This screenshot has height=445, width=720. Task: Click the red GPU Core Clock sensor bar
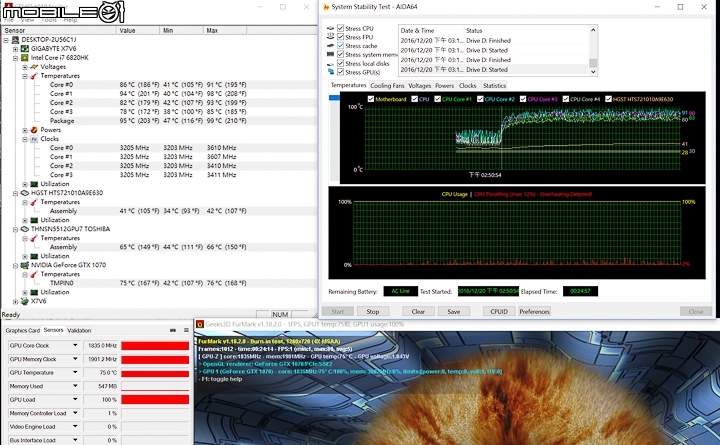coord(155,346)
